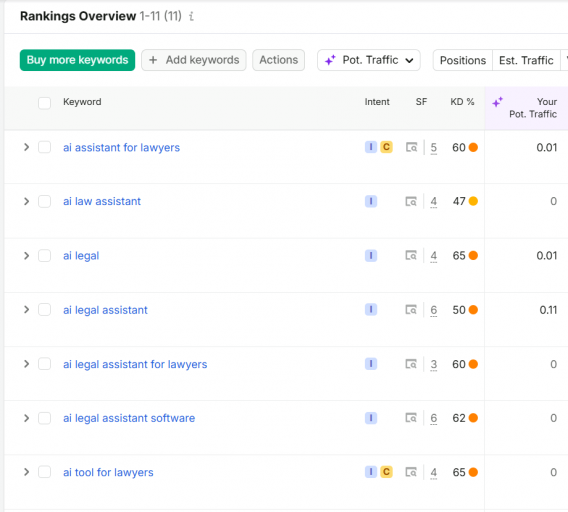Open SERP features icon for ai legal assistant row
This screenshot has width=568, height=512.
click(411, 310)
